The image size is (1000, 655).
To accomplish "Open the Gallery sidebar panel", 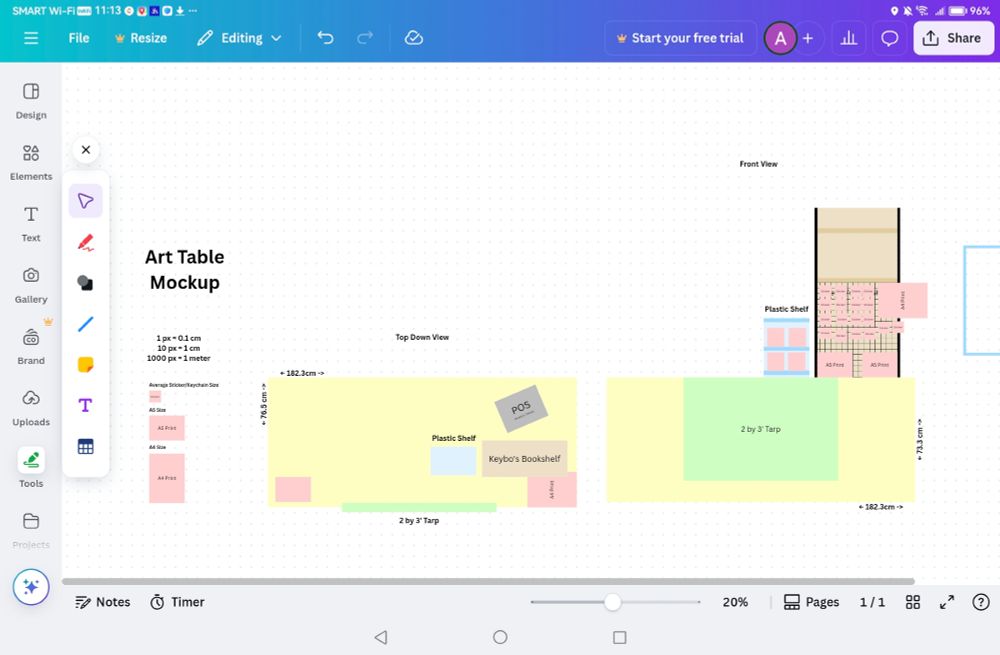I will tap(31, 285).
